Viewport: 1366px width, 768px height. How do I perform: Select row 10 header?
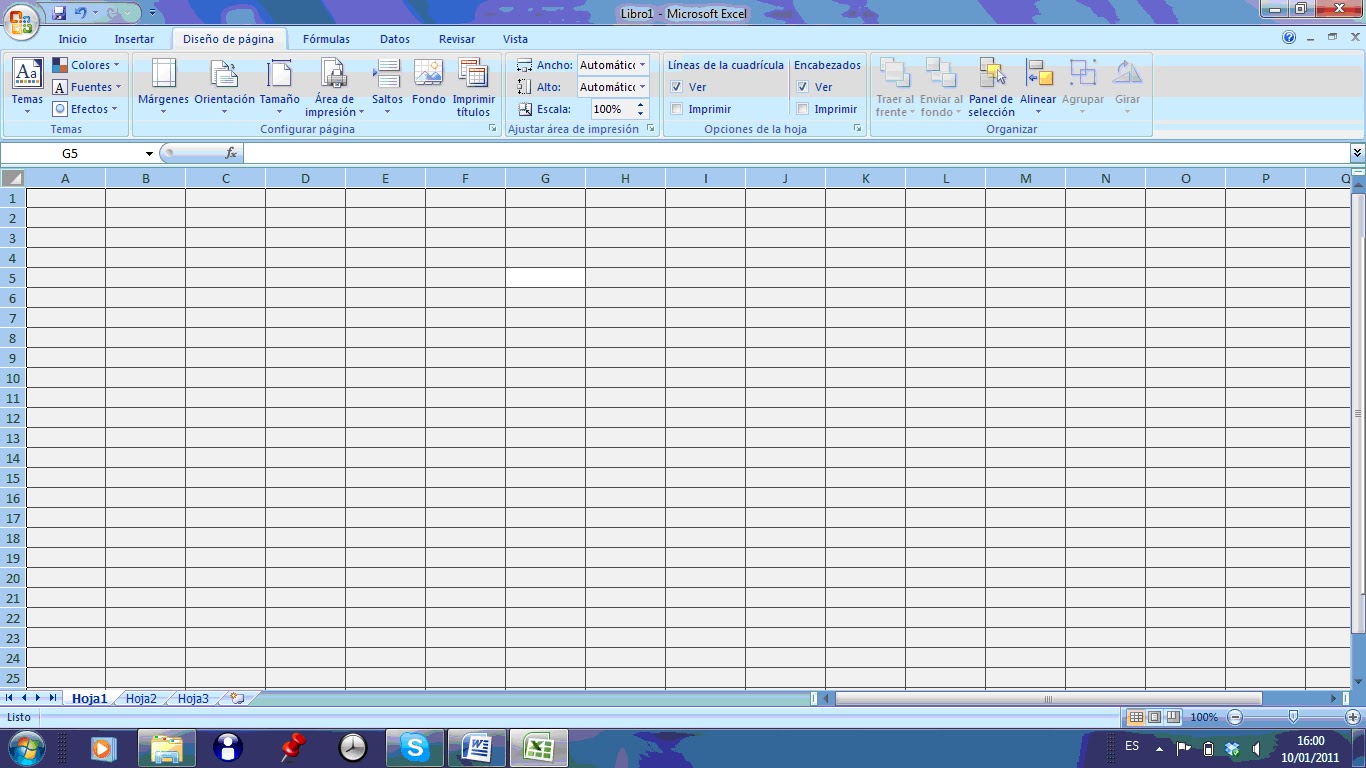13,378
